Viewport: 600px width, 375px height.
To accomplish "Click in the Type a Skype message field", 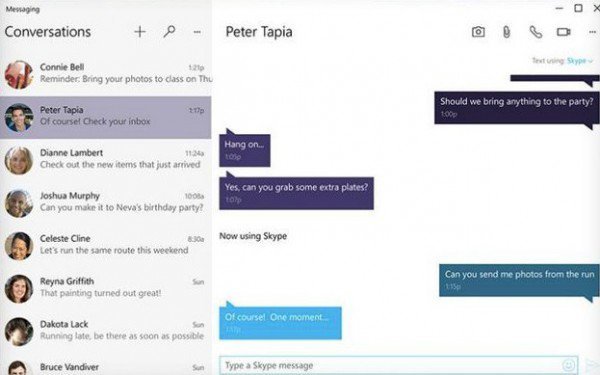I will pos(399,365).
